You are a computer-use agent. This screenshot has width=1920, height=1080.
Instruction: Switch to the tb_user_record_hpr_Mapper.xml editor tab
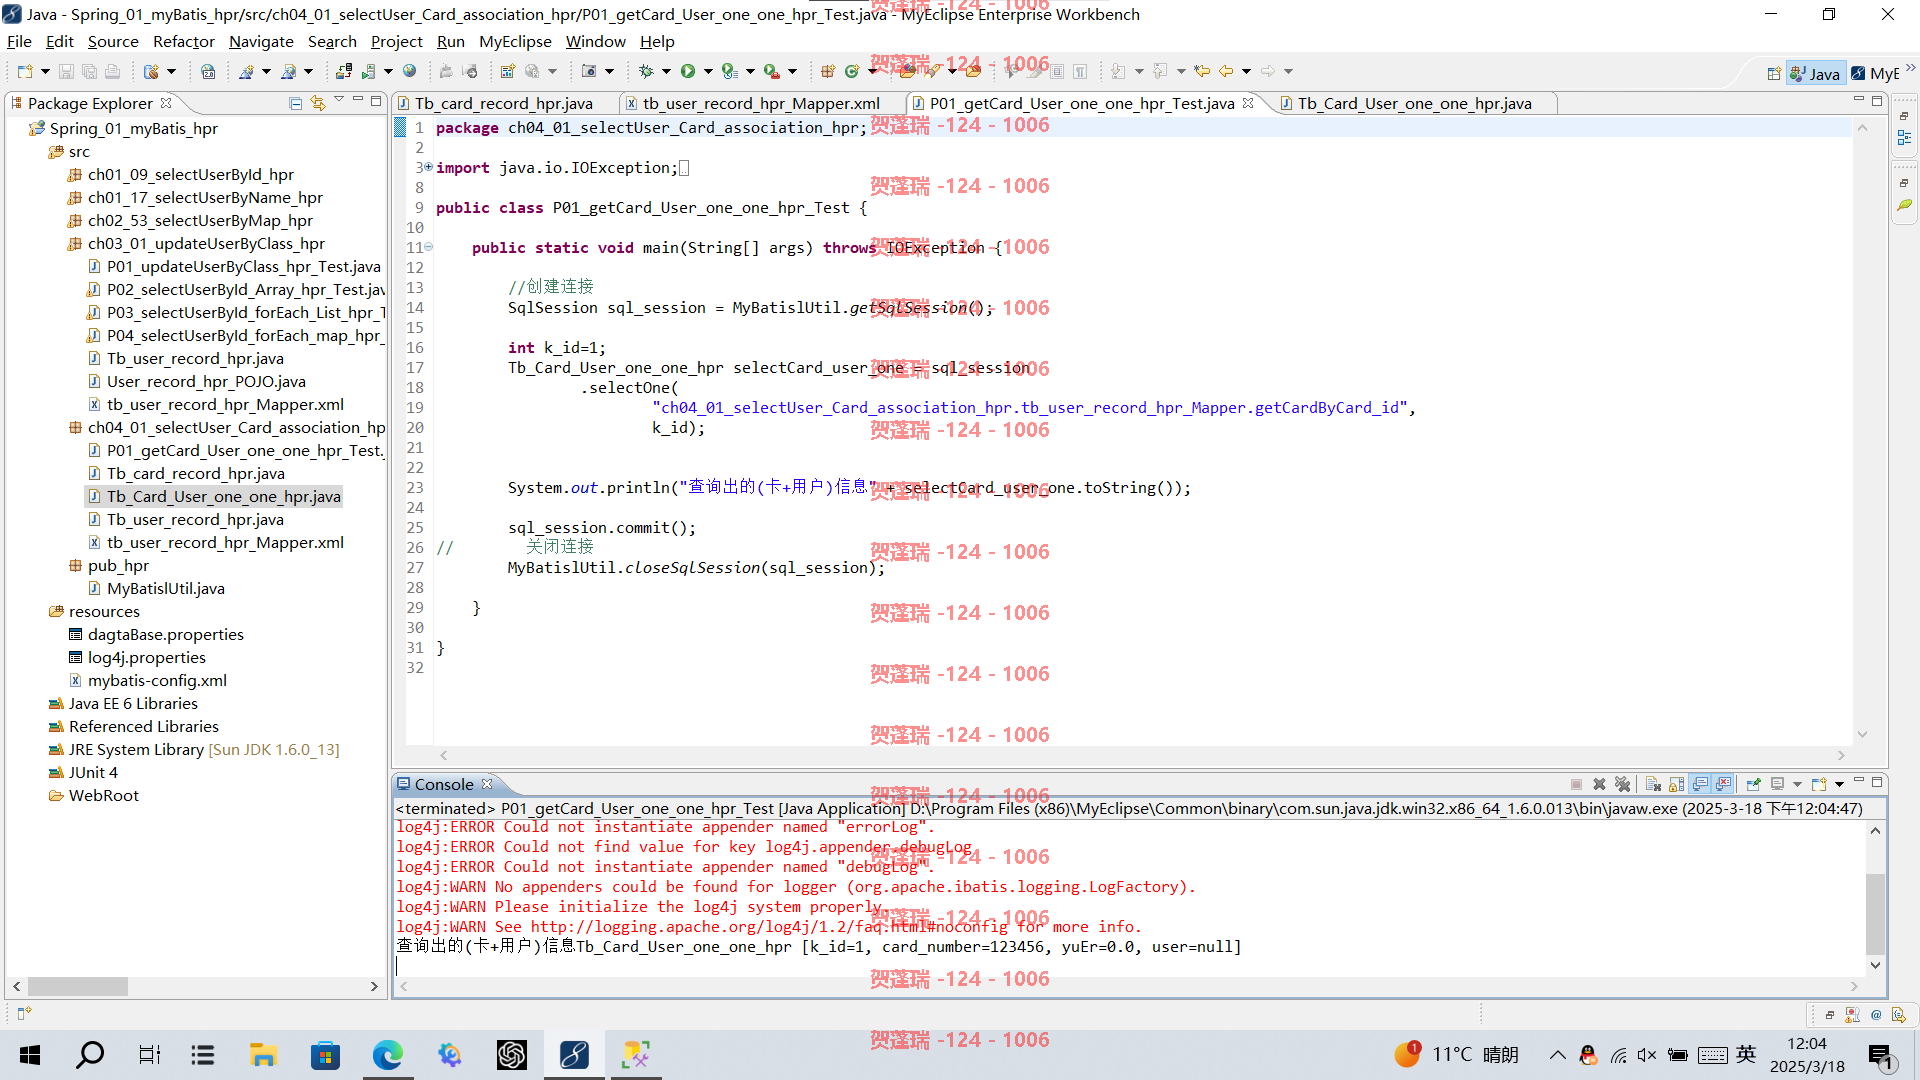(761, 103)
